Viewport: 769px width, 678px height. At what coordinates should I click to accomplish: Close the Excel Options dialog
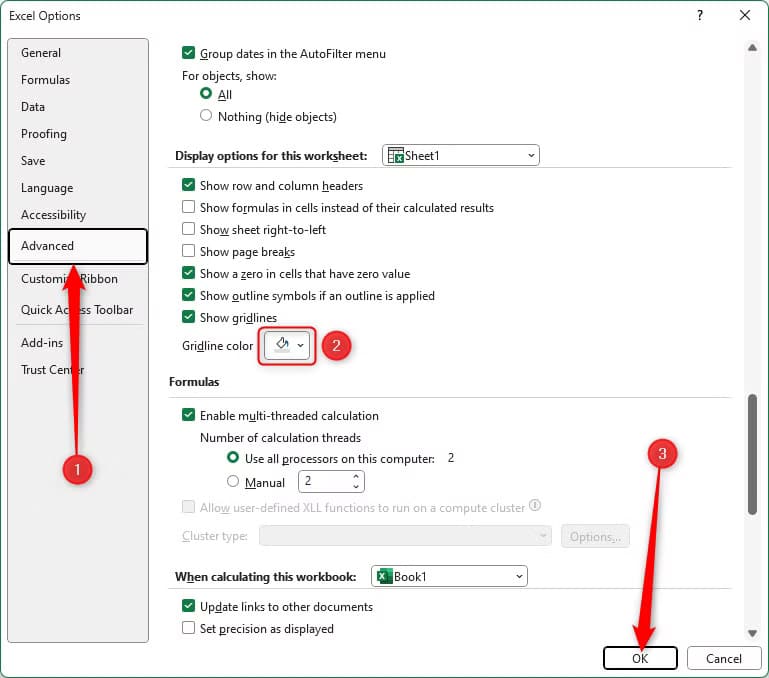[x=745, y=16]
